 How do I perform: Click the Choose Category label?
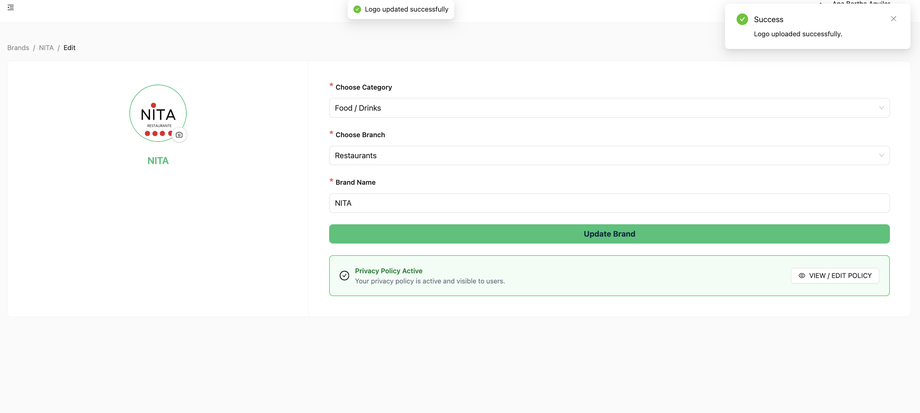(x=364, y=87)
